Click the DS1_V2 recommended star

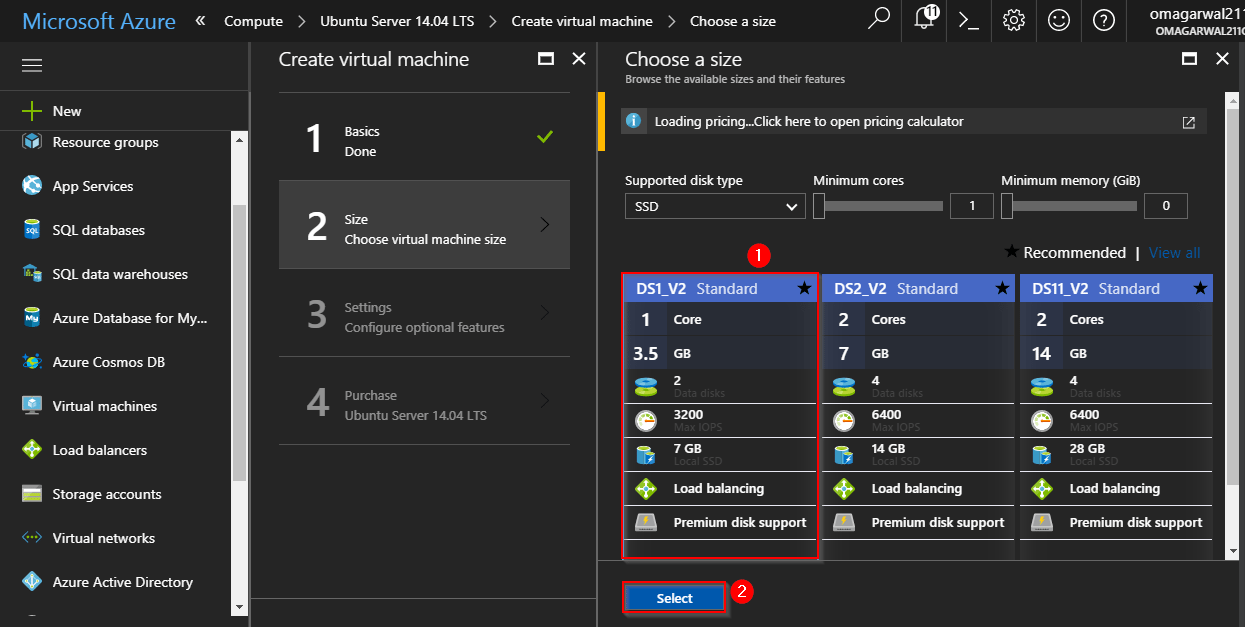(804, 289)
